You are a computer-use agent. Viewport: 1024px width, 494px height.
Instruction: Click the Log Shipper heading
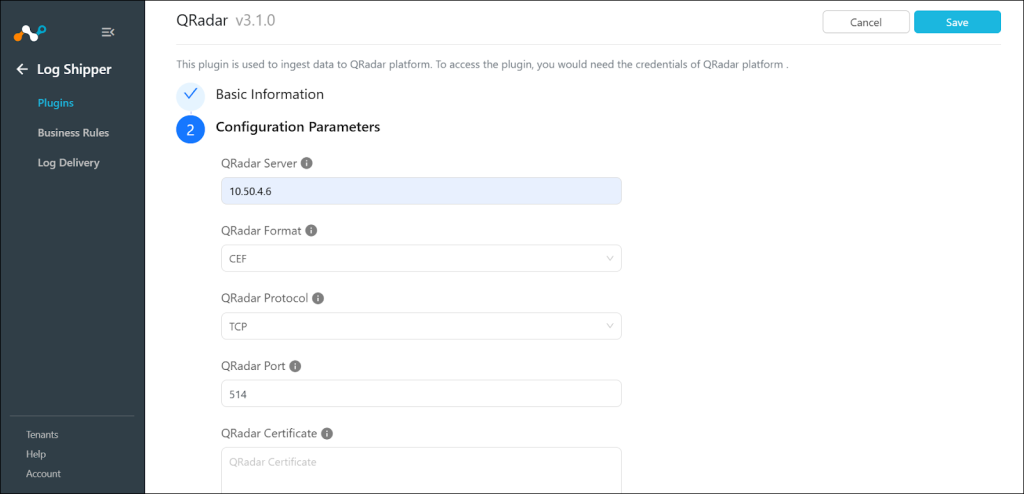(x=74, y=69)
